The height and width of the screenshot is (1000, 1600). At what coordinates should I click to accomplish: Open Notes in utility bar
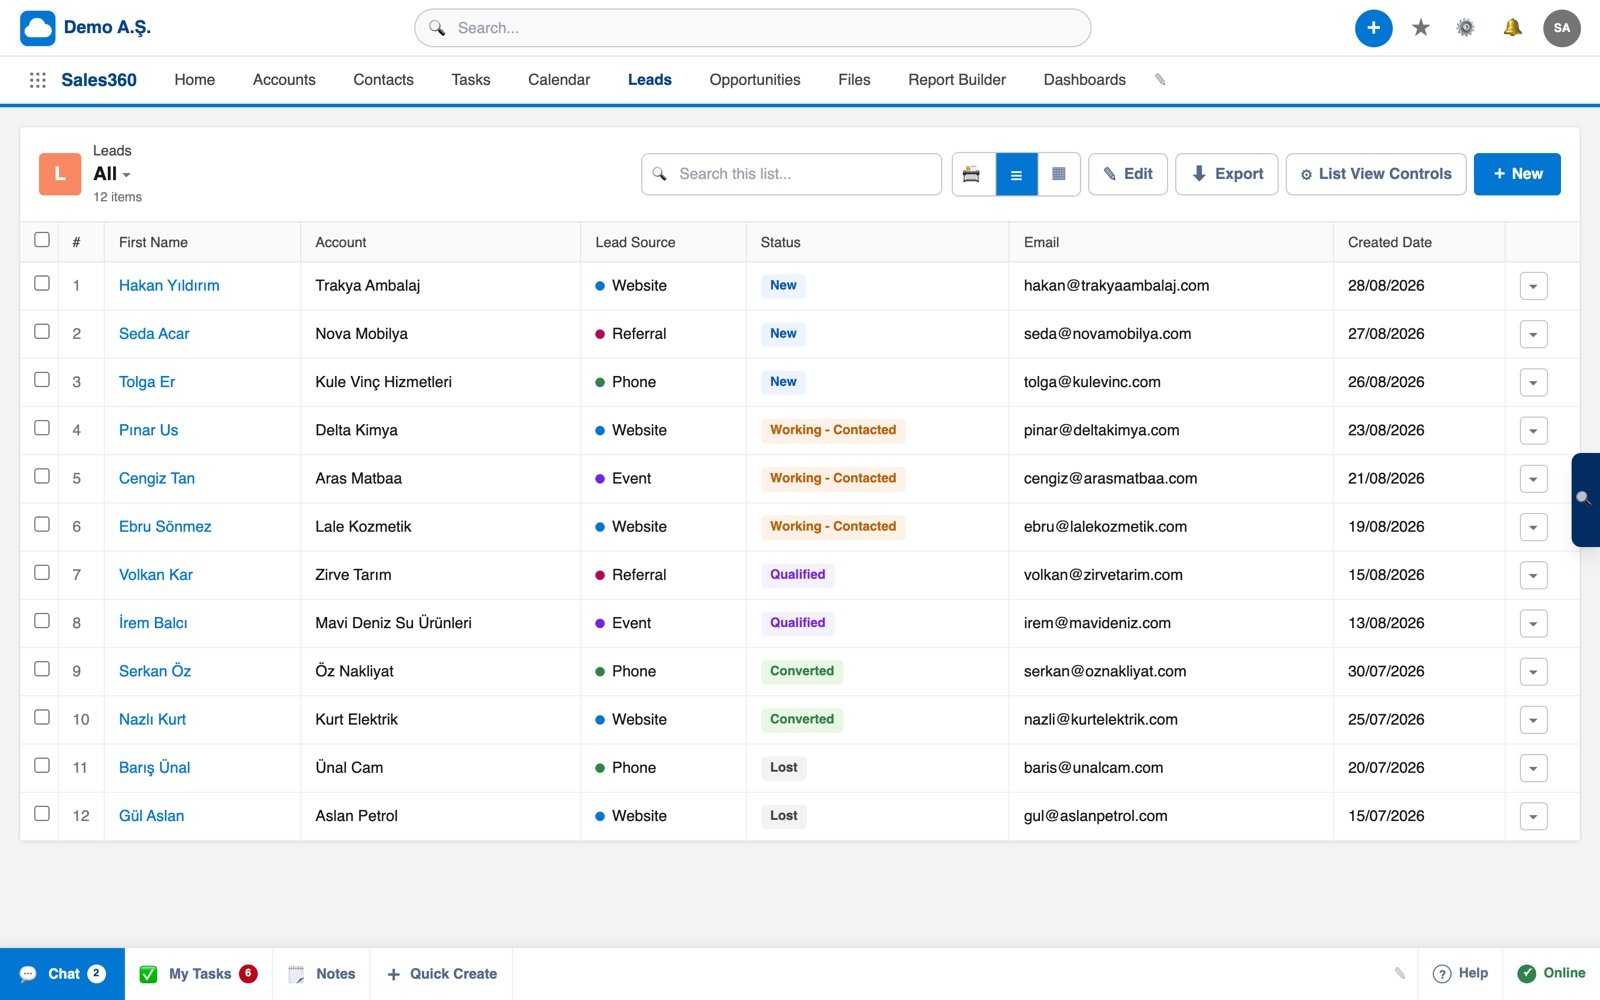321,974
